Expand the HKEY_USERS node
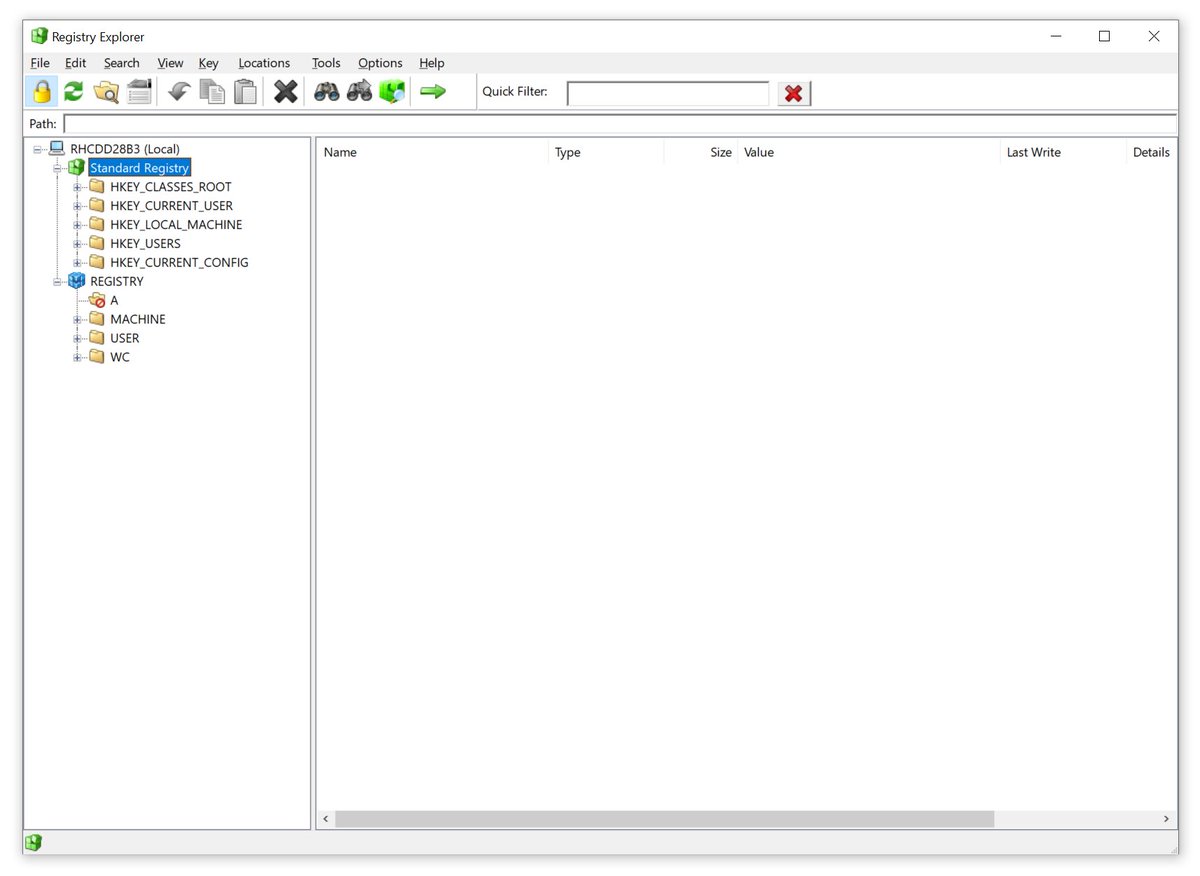1200x876 pixels. 78,244
